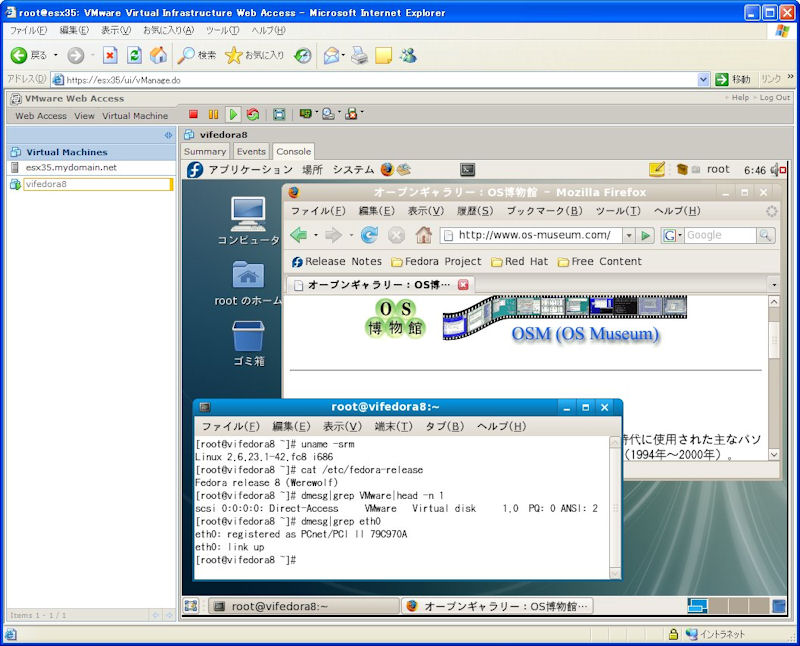
Task: Click the Log Out link
Action: pos(774,97)
